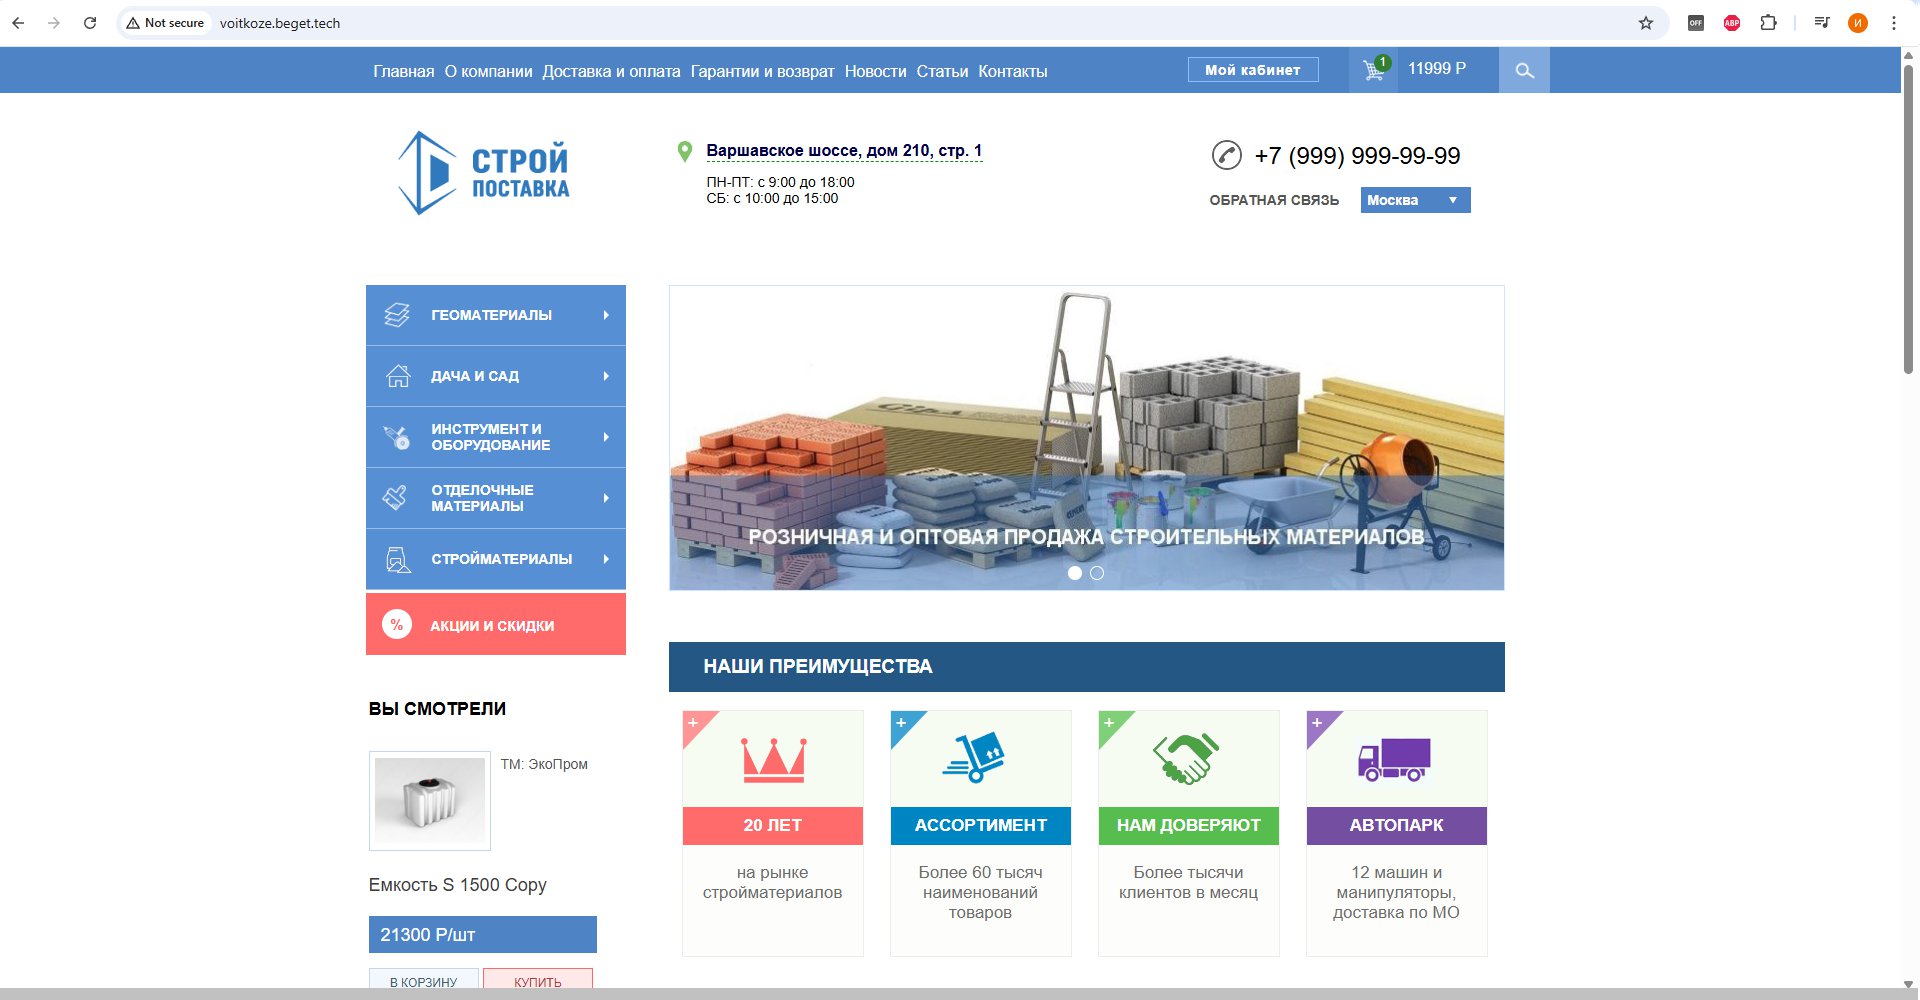Click the scrollbar down arrow
The image size is (1920, 1000).
[1909, 983]
